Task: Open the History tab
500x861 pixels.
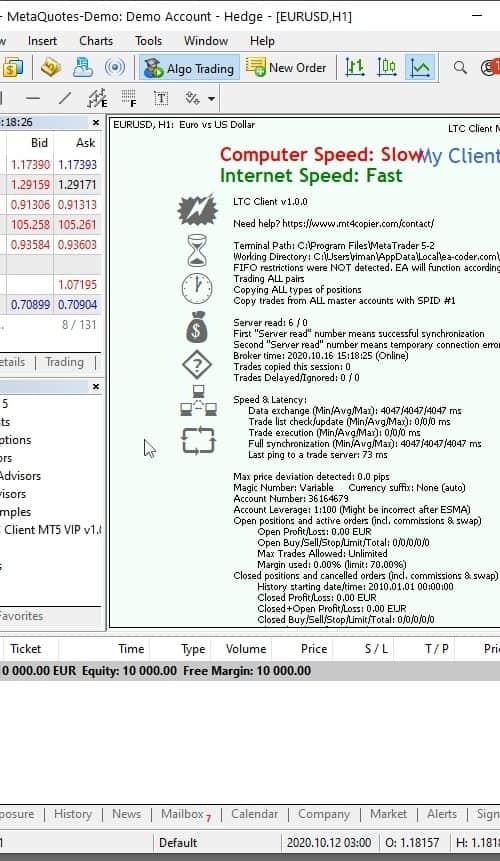Action: pyautogui.click(x=72, y=814)
